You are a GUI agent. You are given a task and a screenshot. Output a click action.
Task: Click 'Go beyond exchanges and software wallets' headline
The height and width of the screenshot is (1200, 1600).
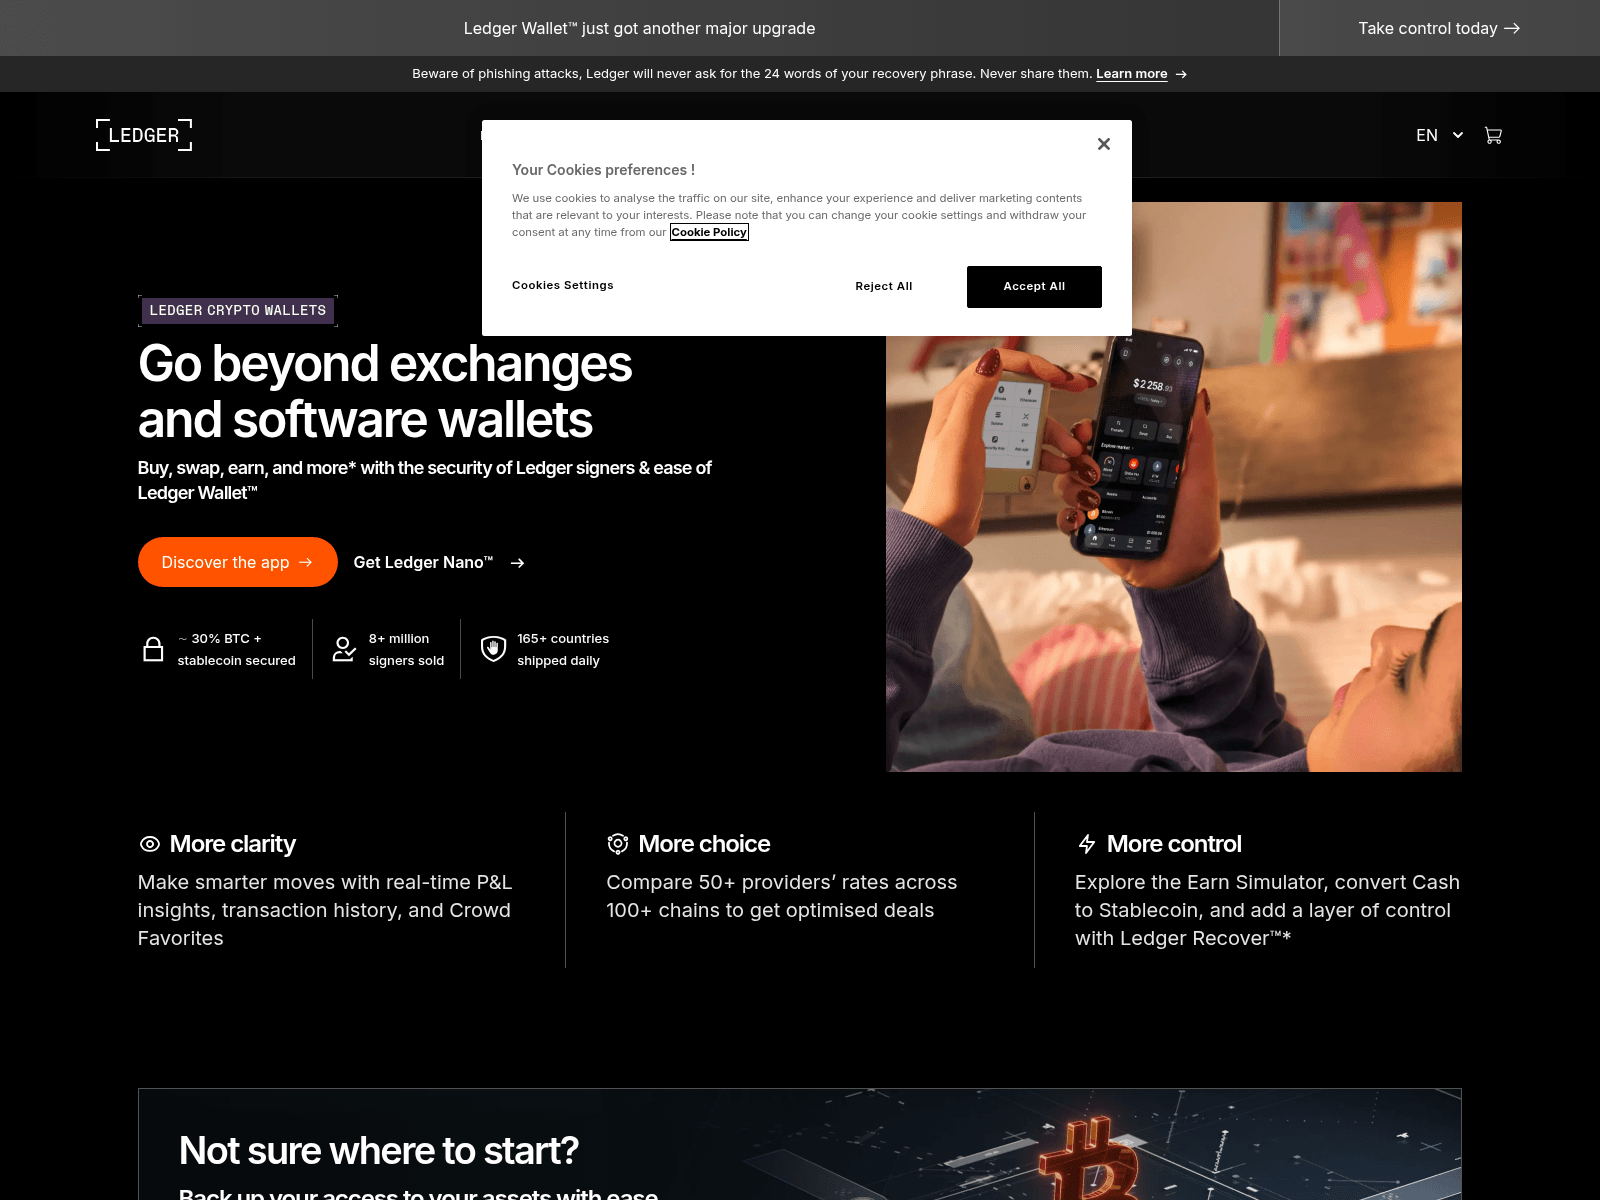pos(385,391)
